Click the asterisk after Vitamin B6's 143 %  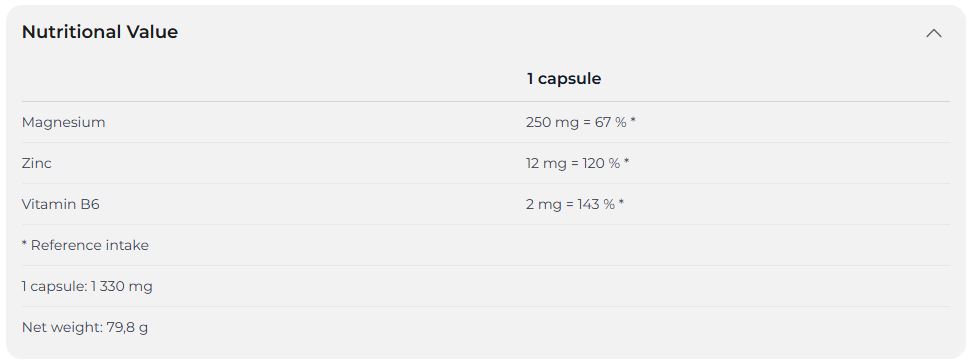point(621,203)
